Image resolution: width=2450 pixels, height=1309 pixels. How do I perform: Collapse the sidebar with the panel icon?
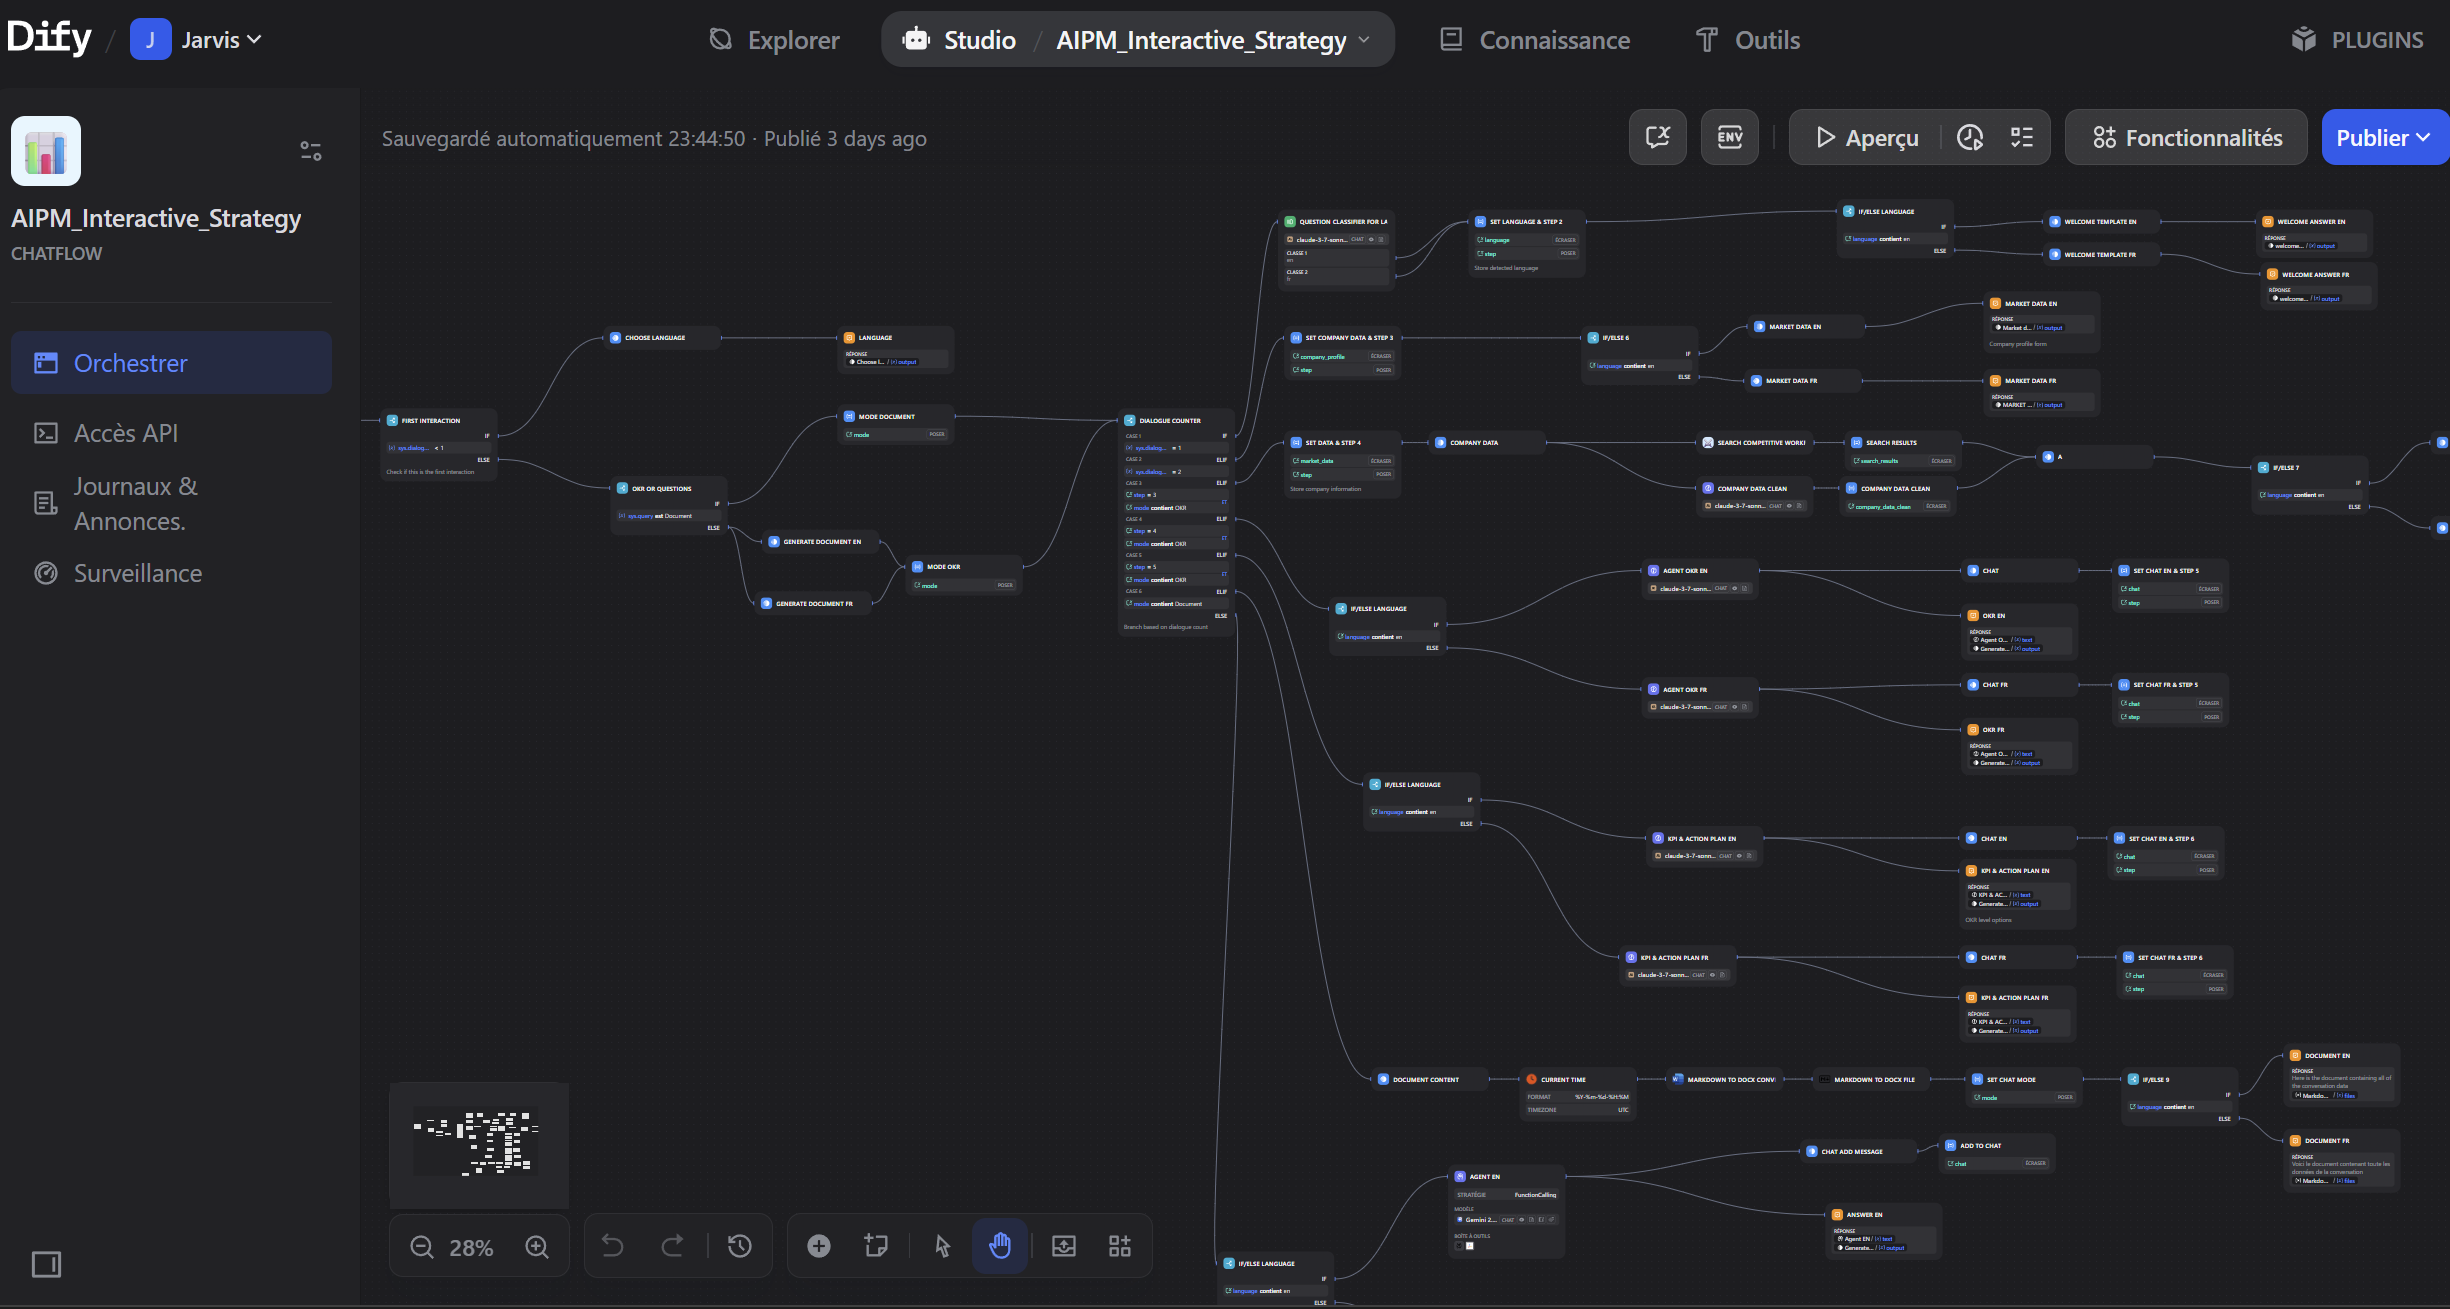coord(46,1265)
